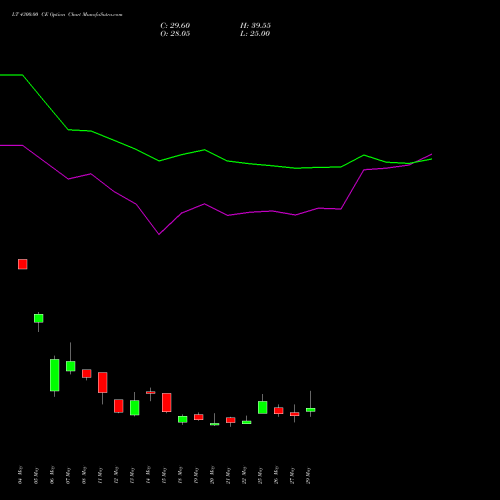
Task: Click the '27 May' date axis label
Action: click(x=292, y=475)
